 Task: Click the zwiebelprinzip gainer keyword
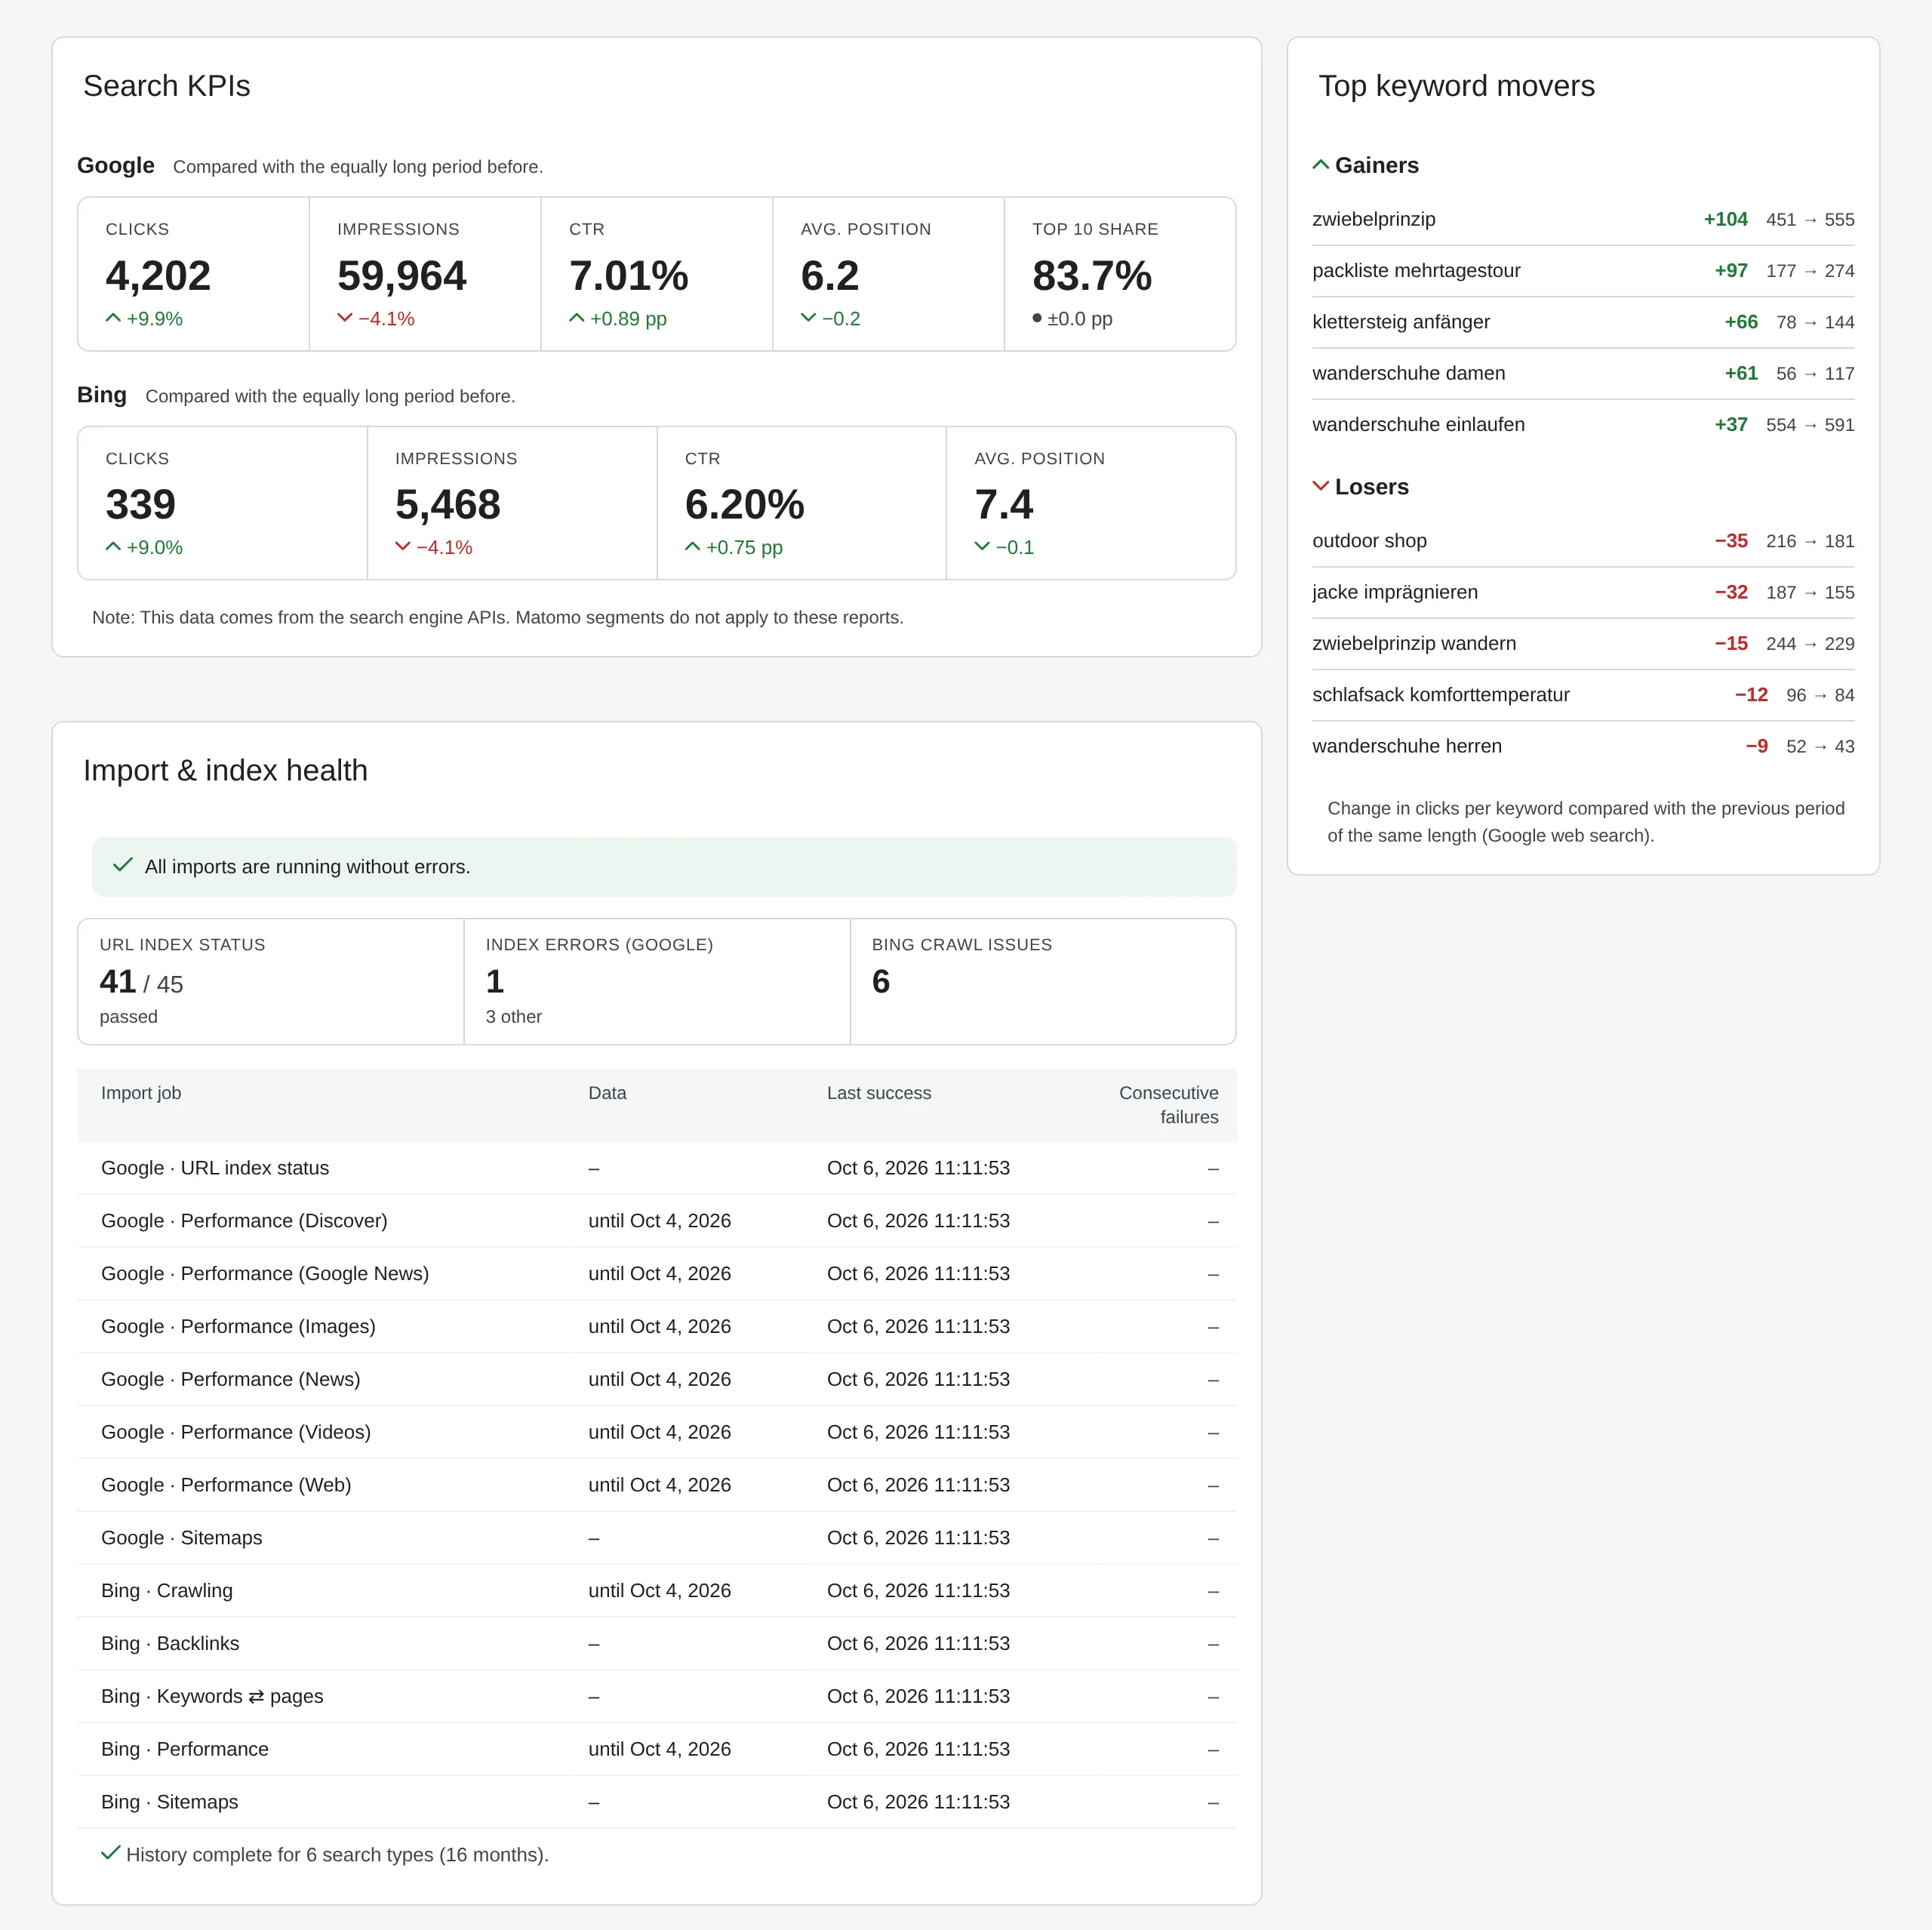(x=1374, y=219)
